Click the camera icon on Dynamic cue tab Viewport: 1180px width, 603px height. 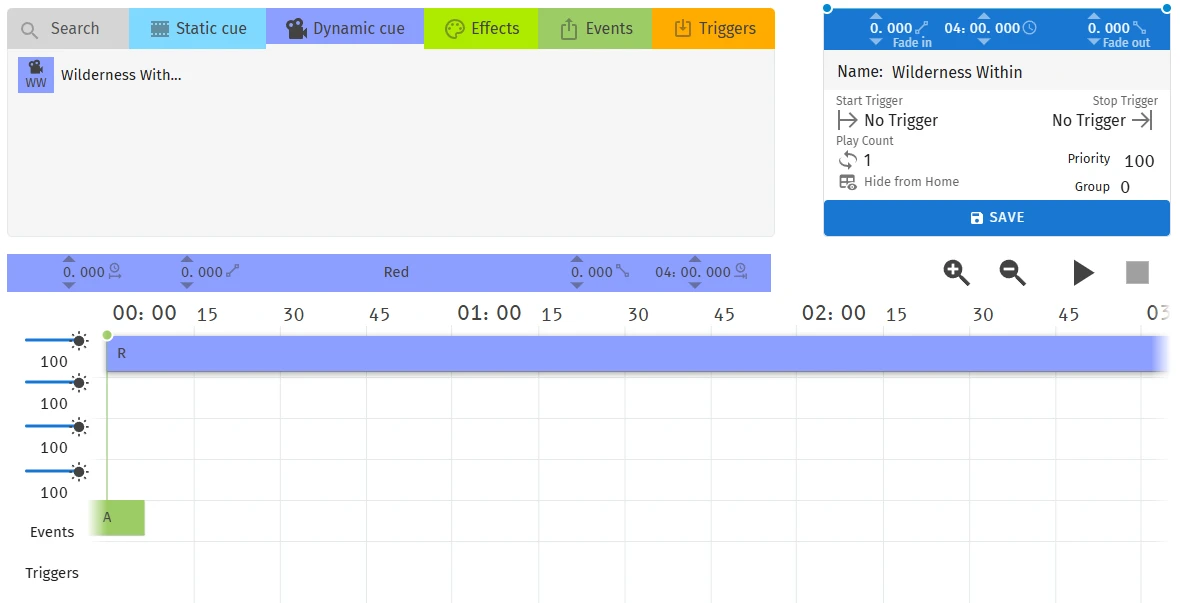[296, 29]
